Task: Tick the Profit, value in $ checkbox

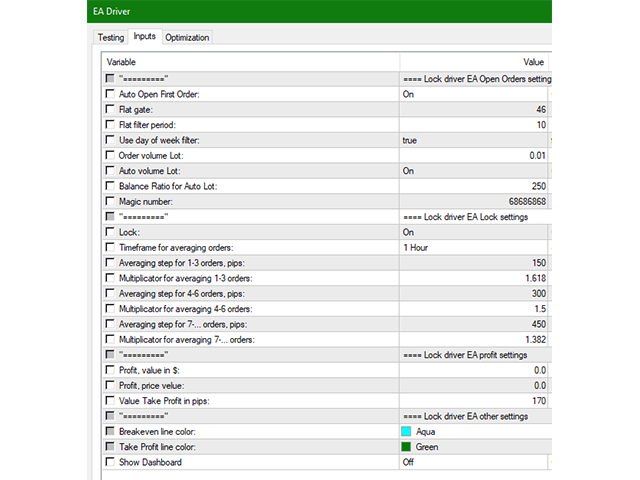Action: 110,370
